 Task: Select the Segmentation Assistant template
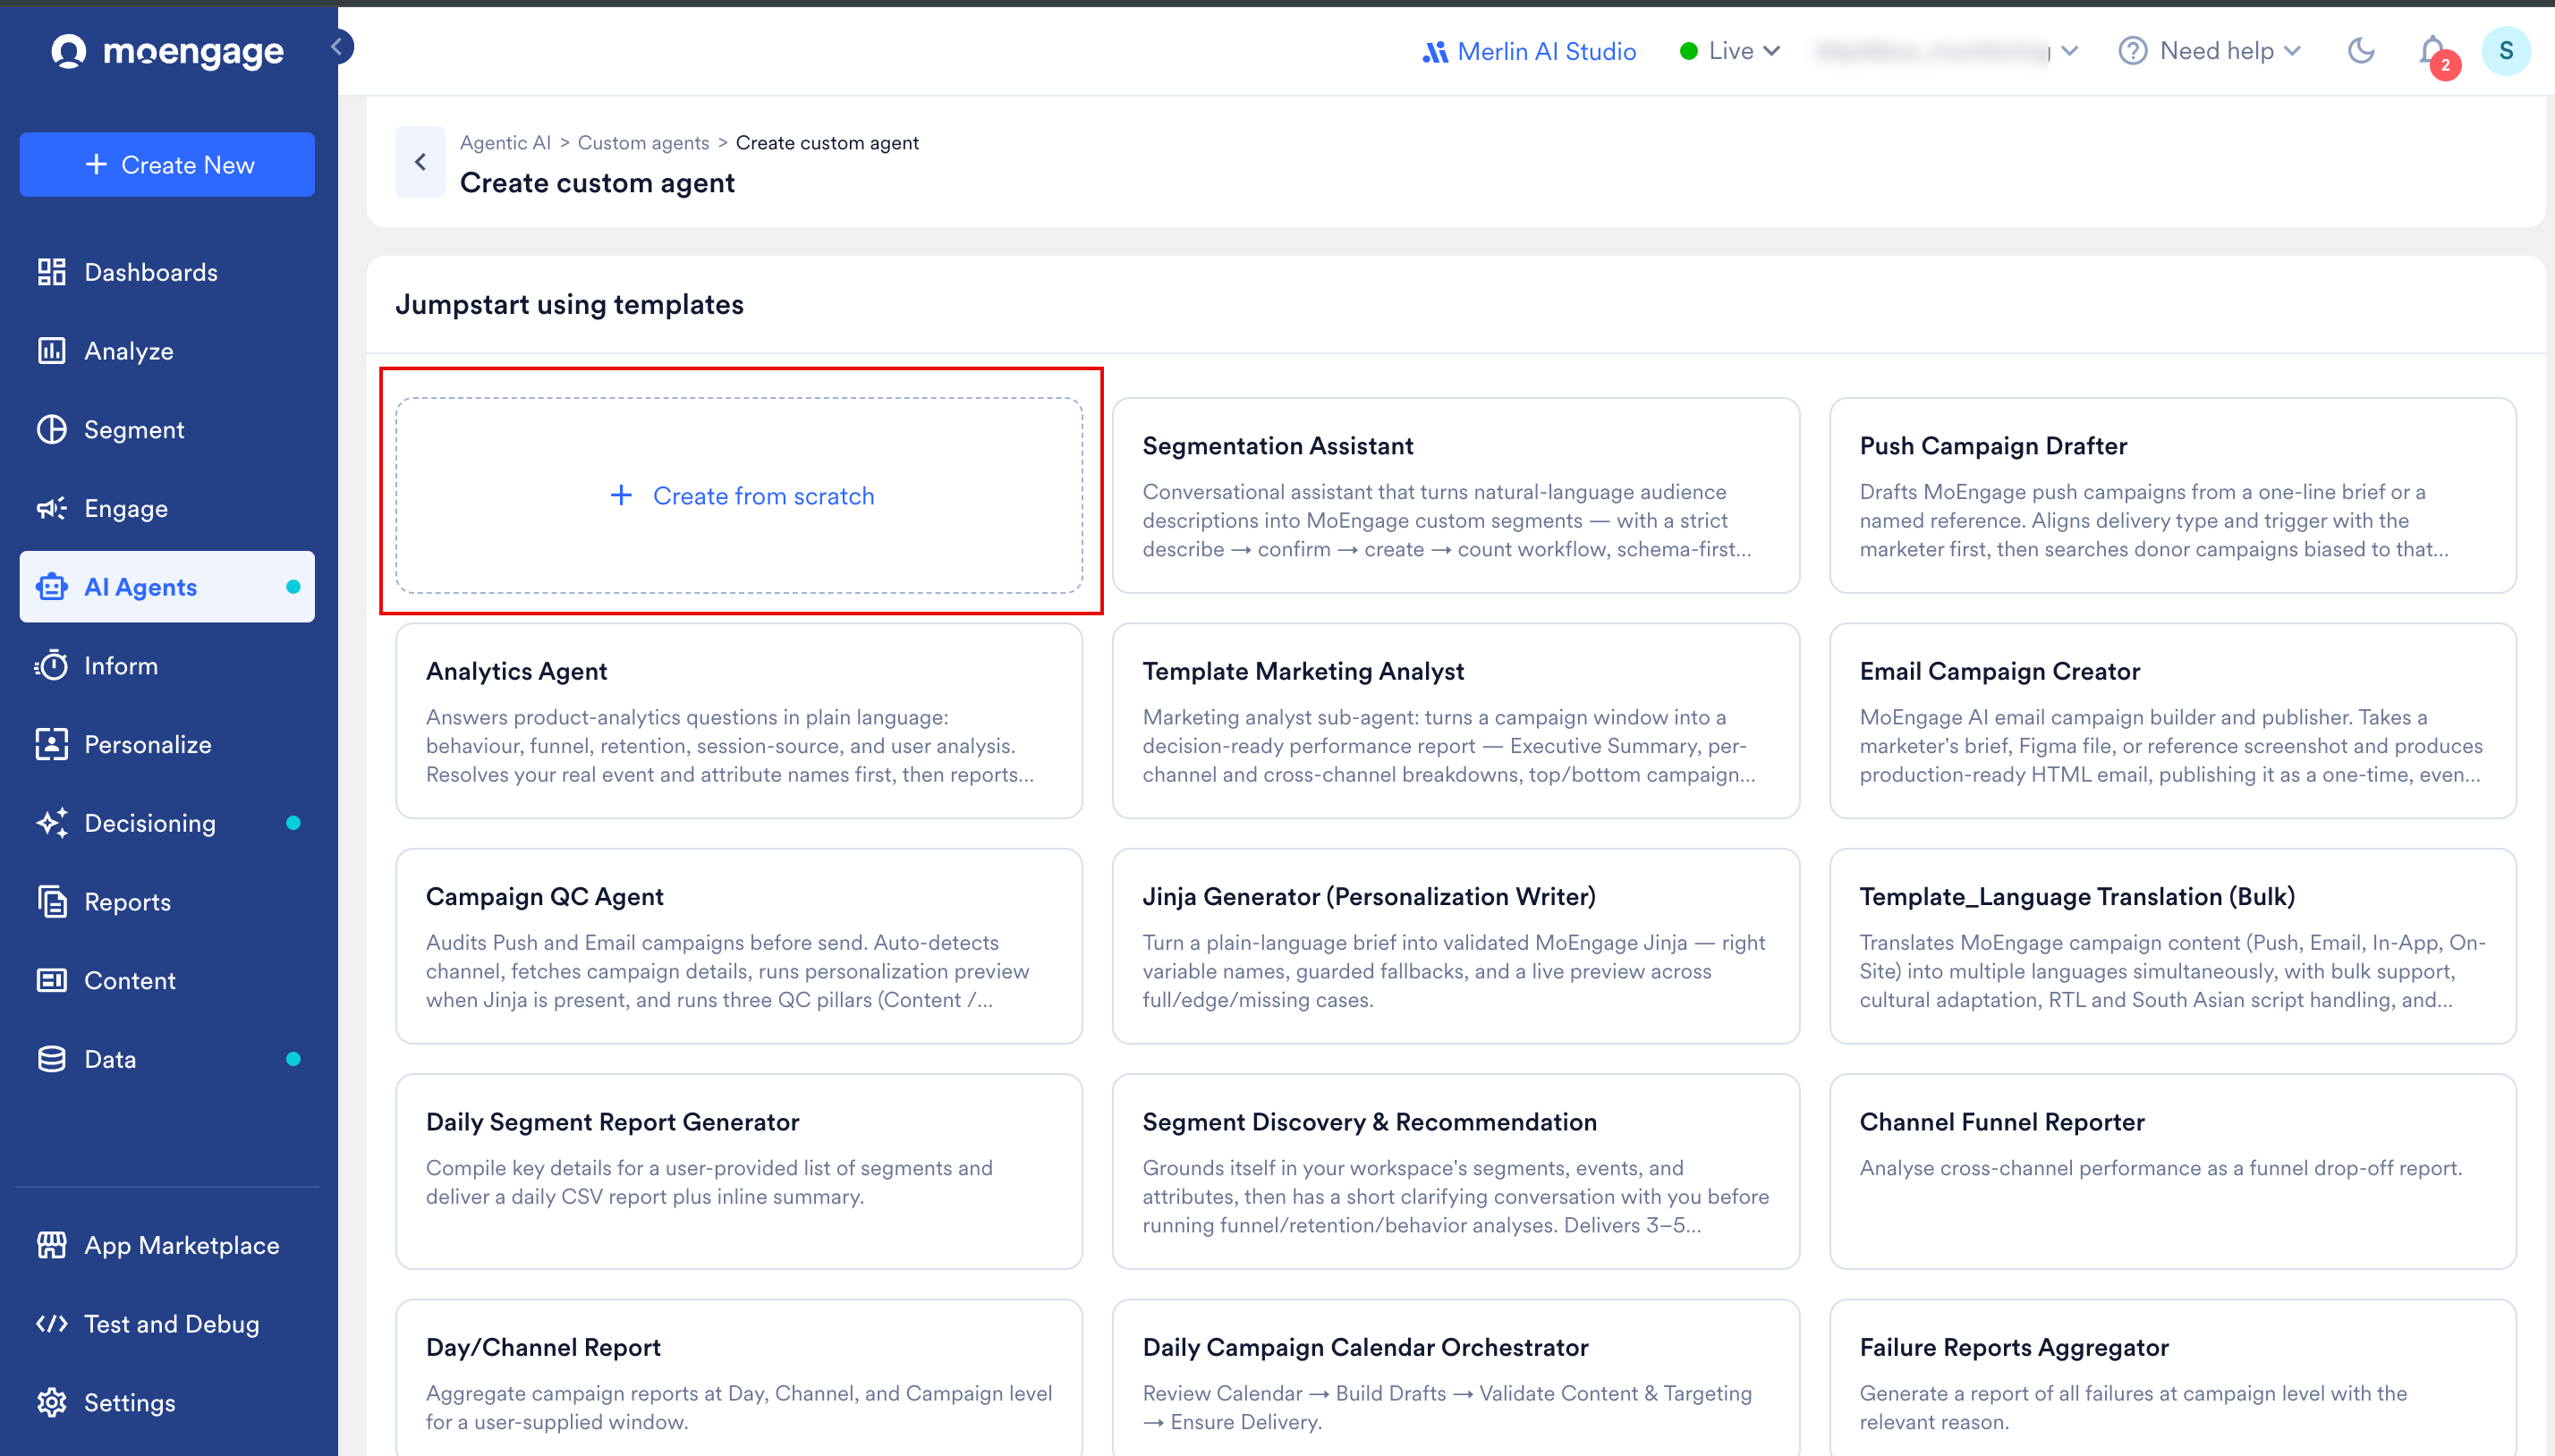pos(1455,496)
